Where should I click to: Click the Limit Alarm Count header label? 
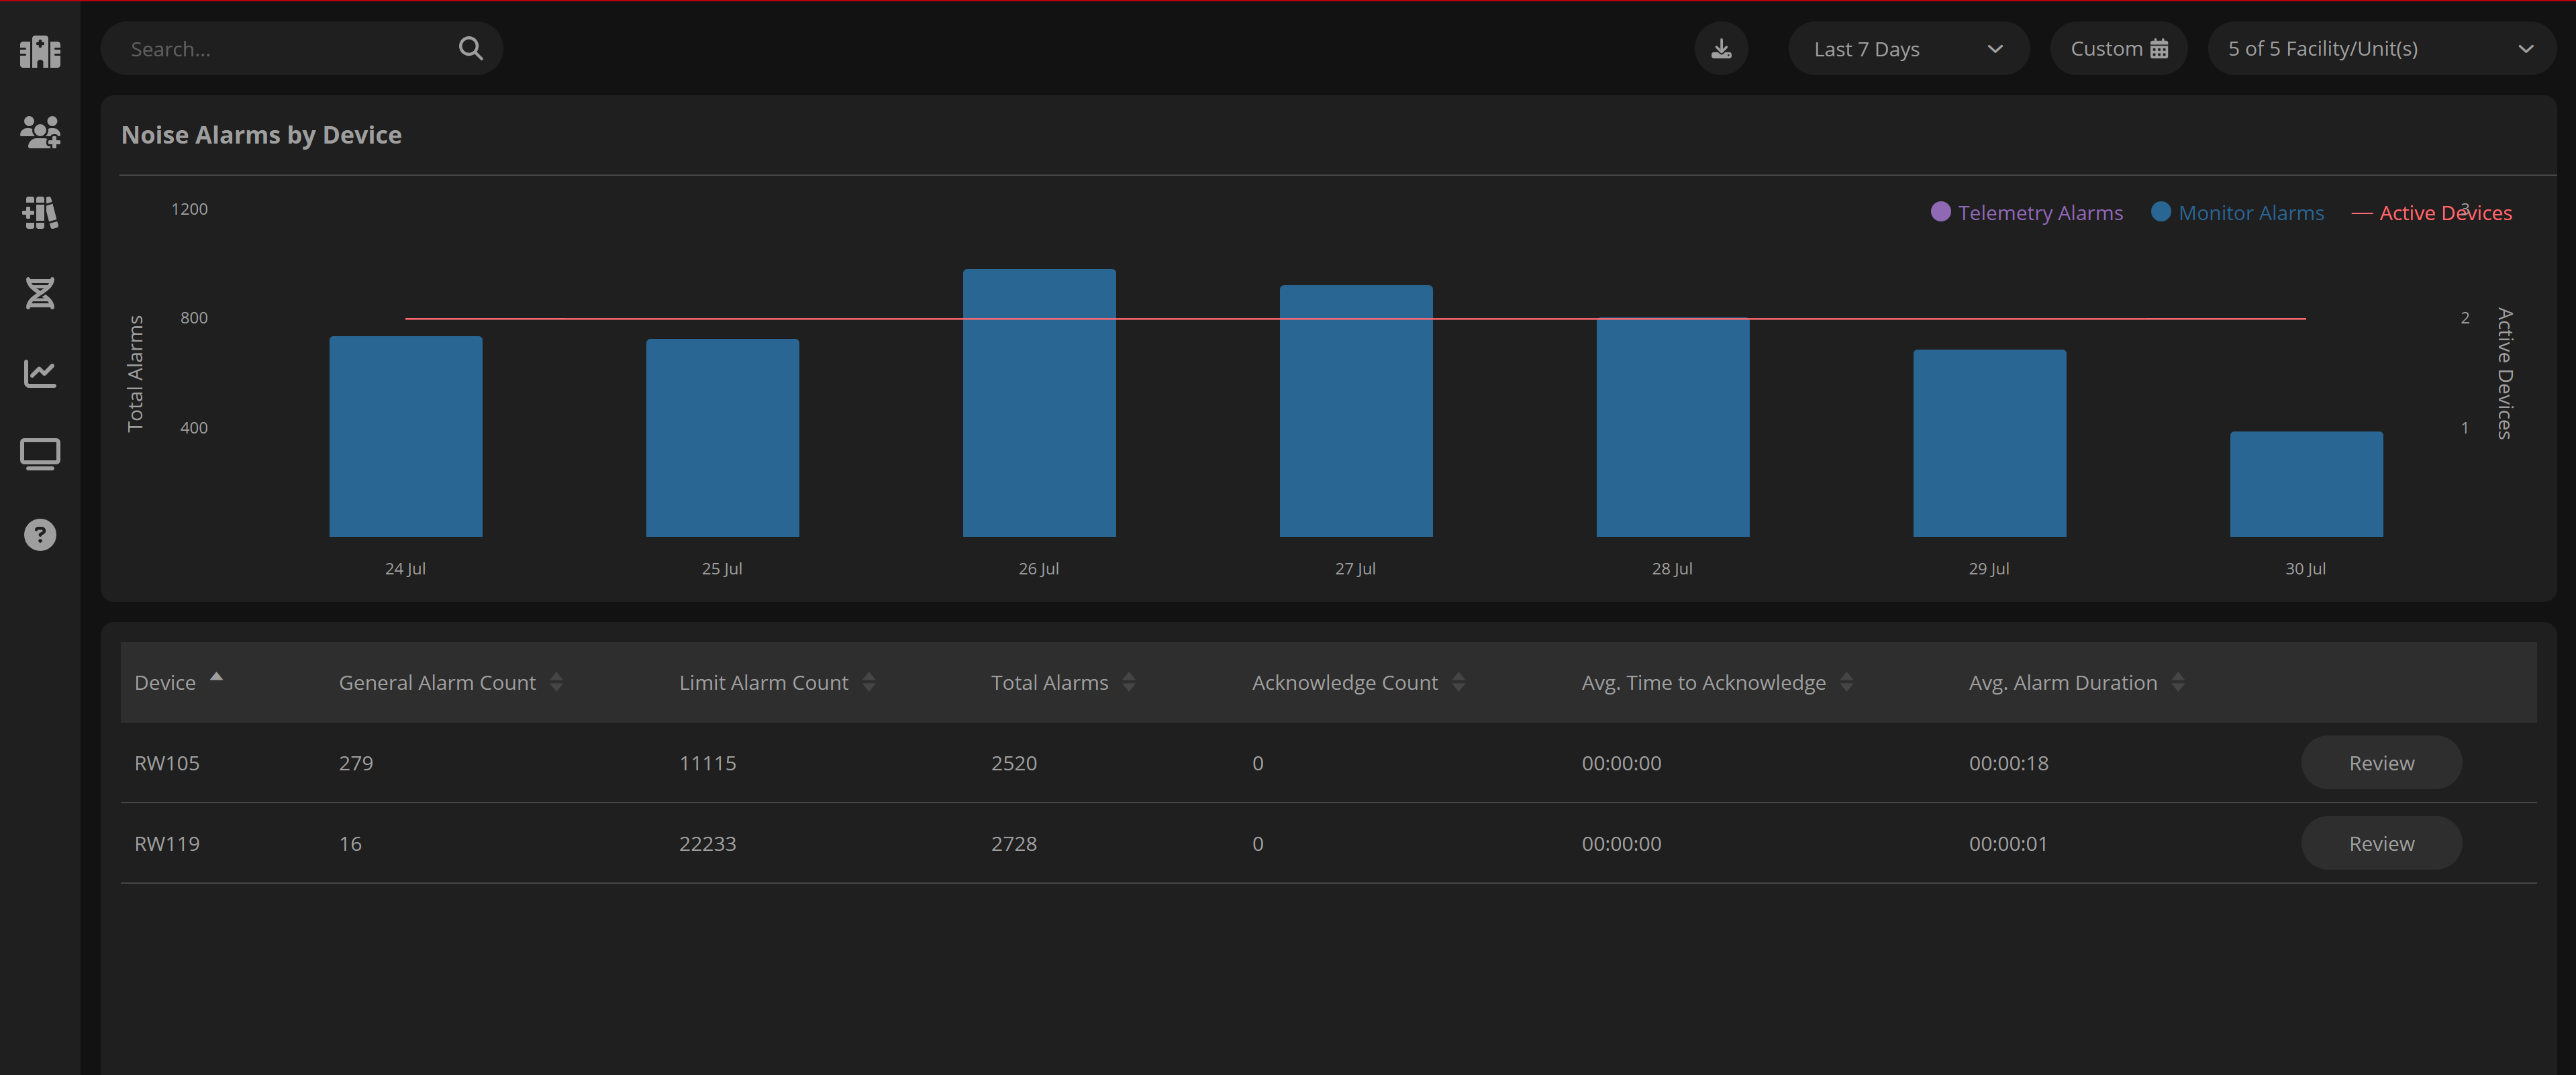coord(764,682)
